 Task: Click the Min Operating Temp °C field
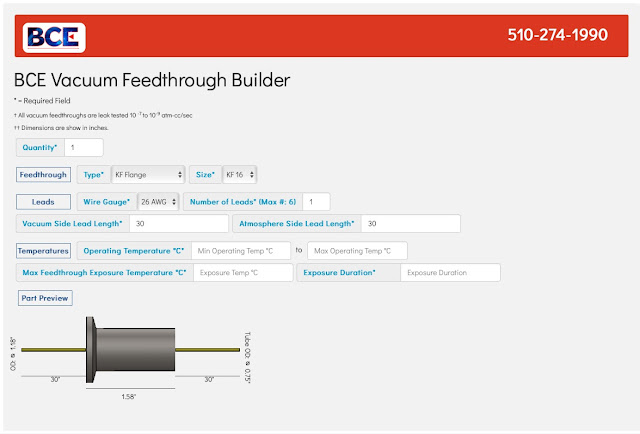[241, 251]
